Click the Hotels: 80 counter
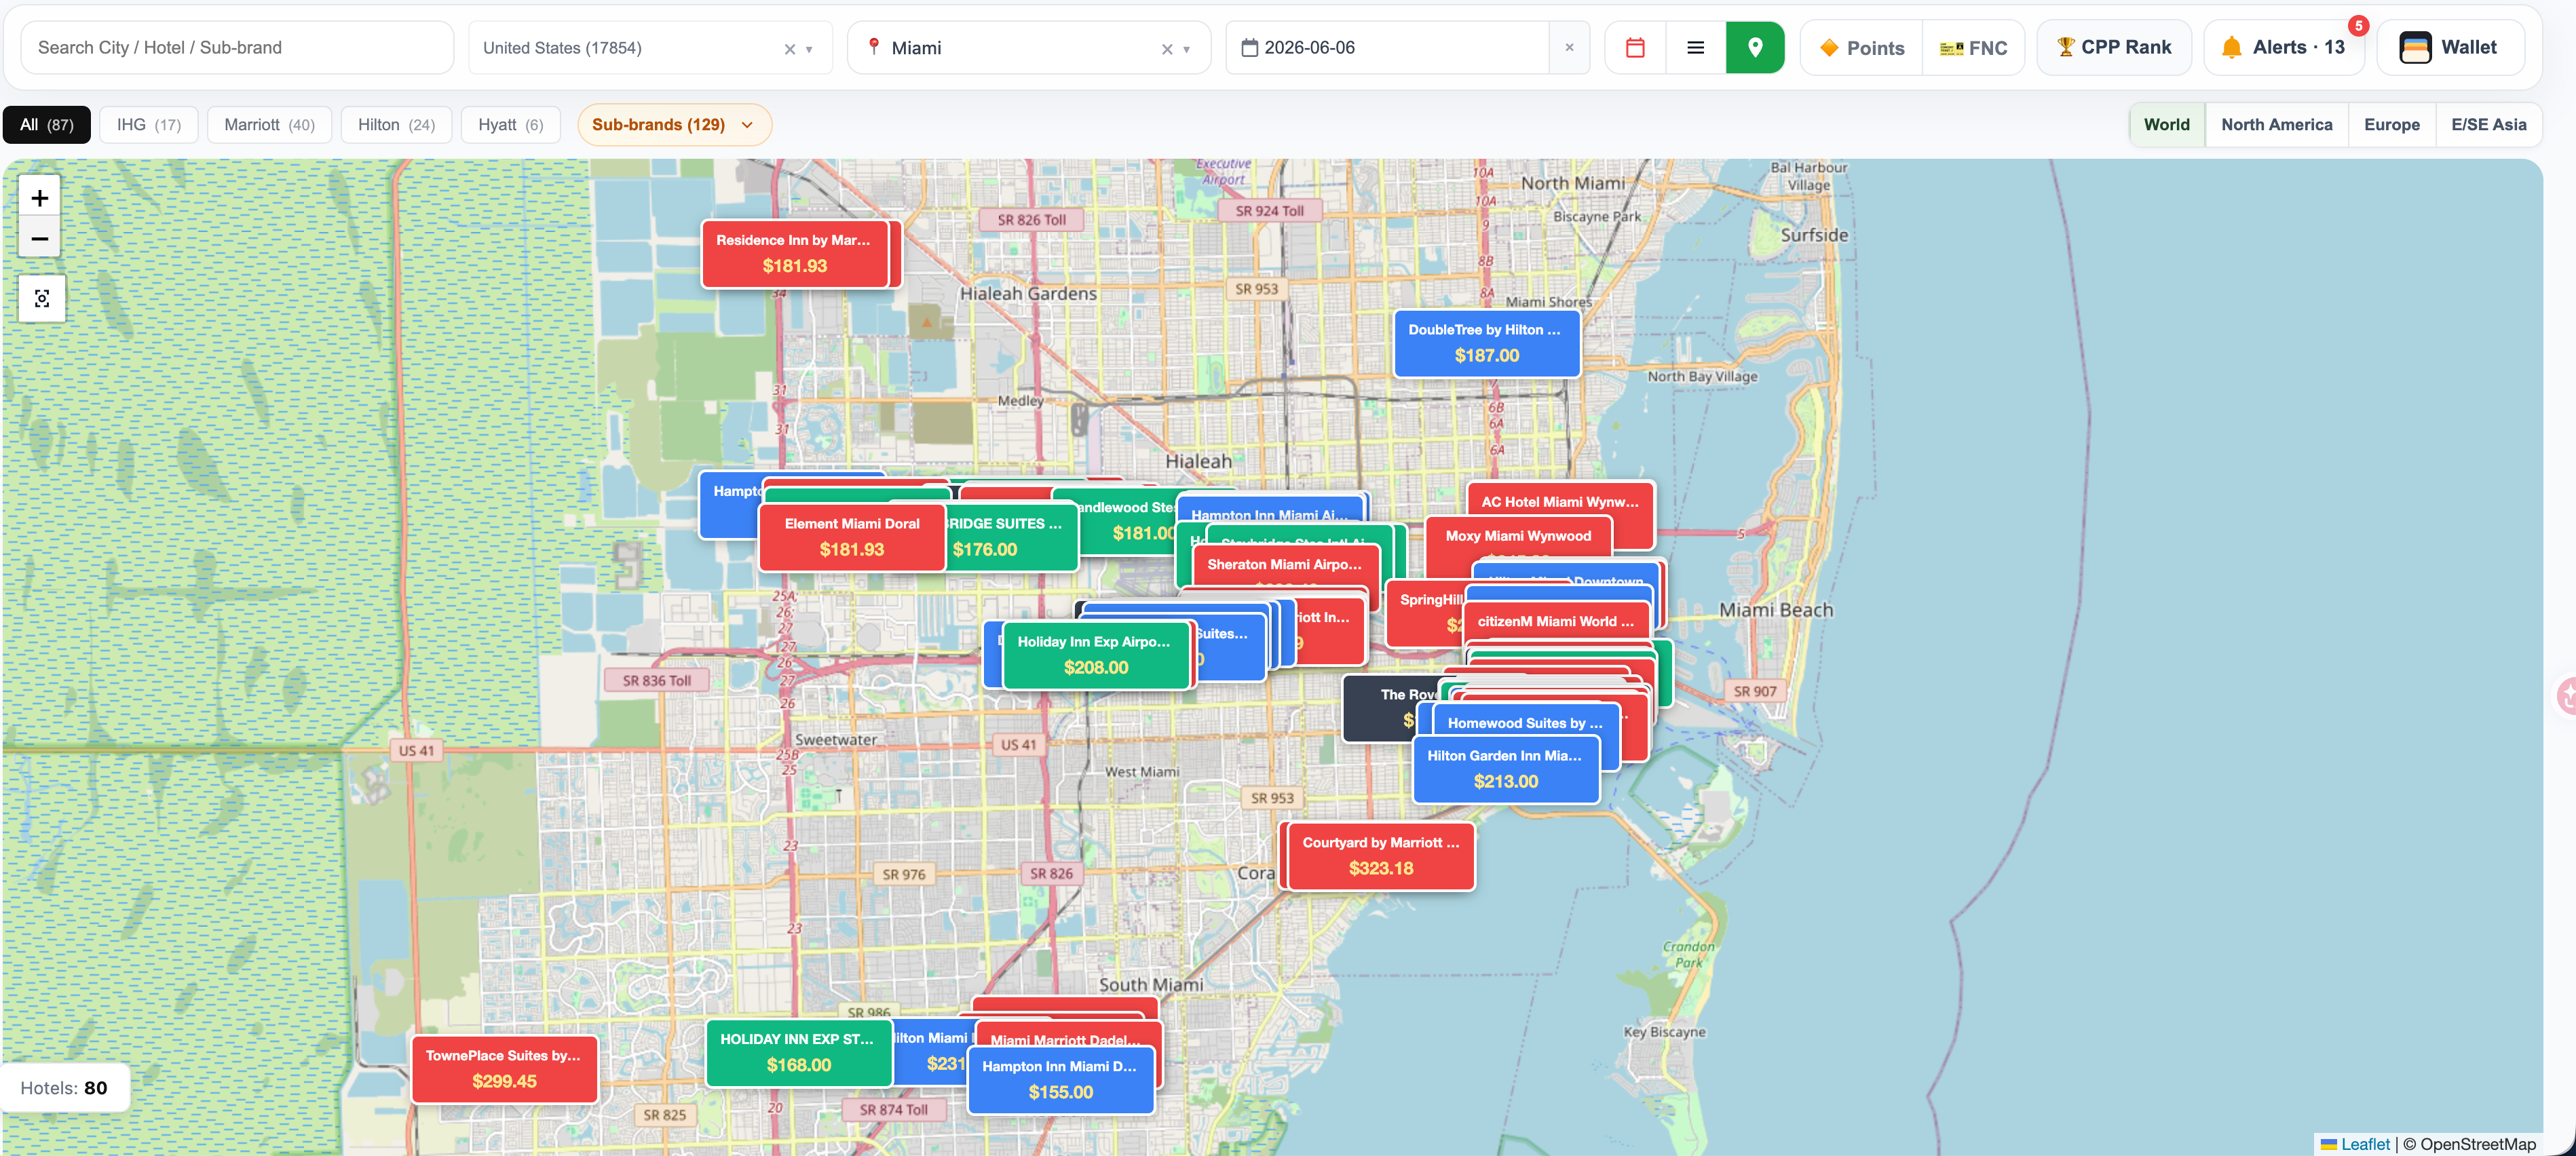Screen dimensions: 2576x1156 (64, 1088)
